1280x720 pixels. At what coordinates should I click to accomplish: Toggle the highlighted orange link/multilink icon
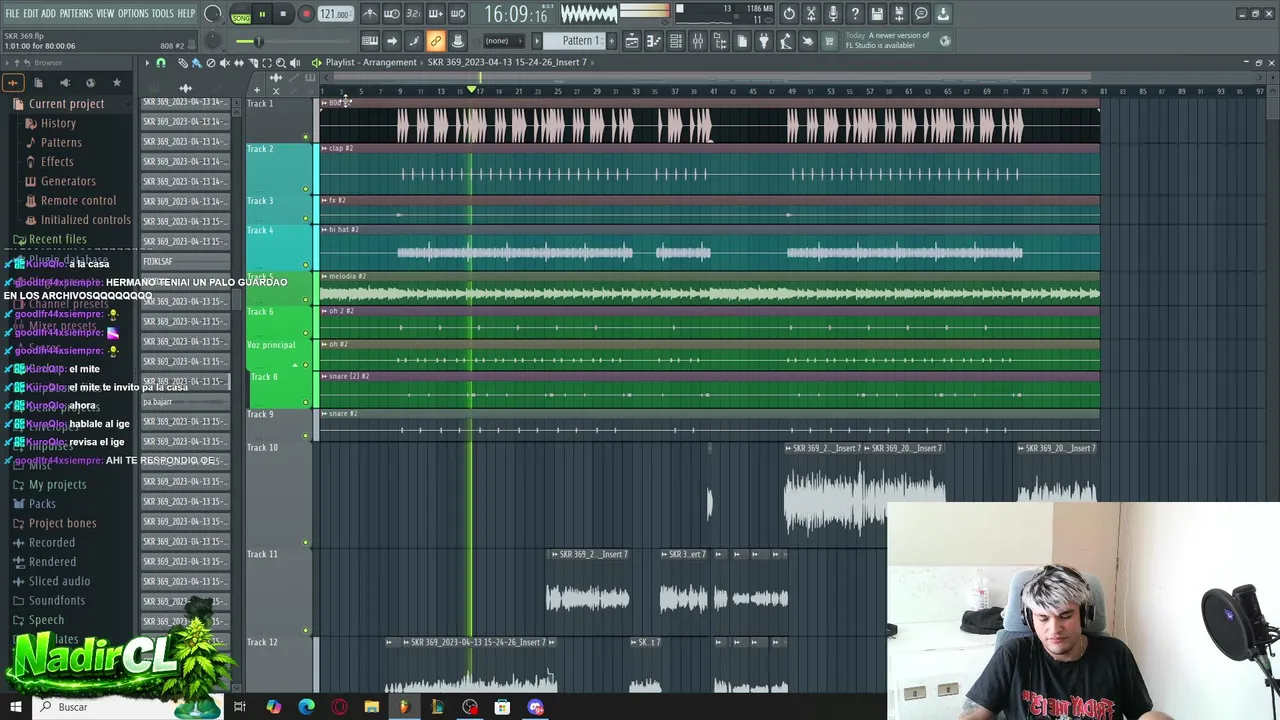(436, 41)
